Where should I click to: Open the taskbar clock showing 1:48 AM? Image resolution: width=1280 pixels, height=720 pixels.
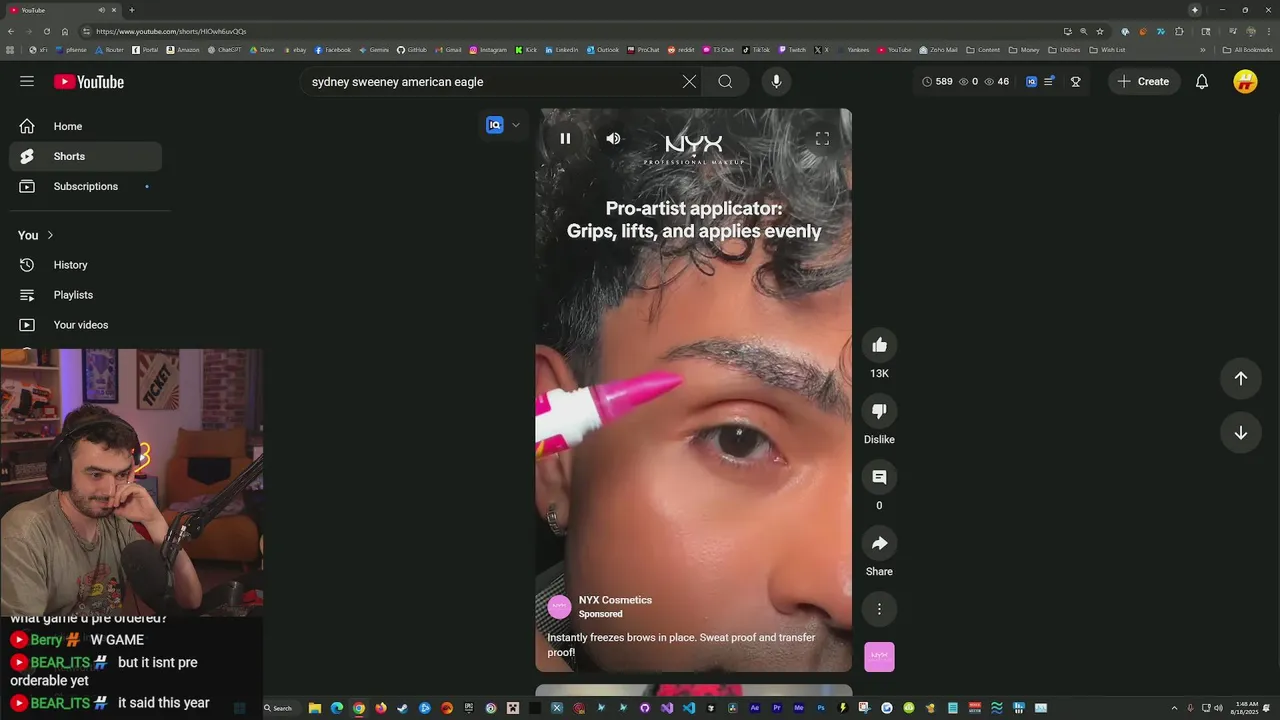1246,708
